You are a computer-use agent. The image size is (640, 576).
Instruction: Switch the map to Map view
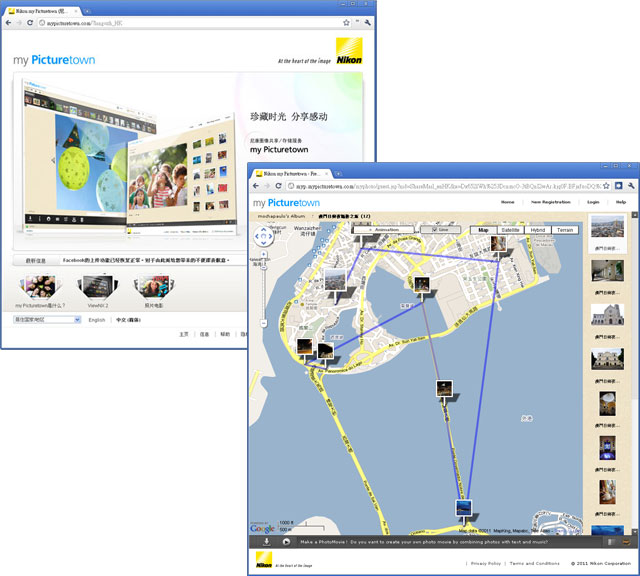483,230
